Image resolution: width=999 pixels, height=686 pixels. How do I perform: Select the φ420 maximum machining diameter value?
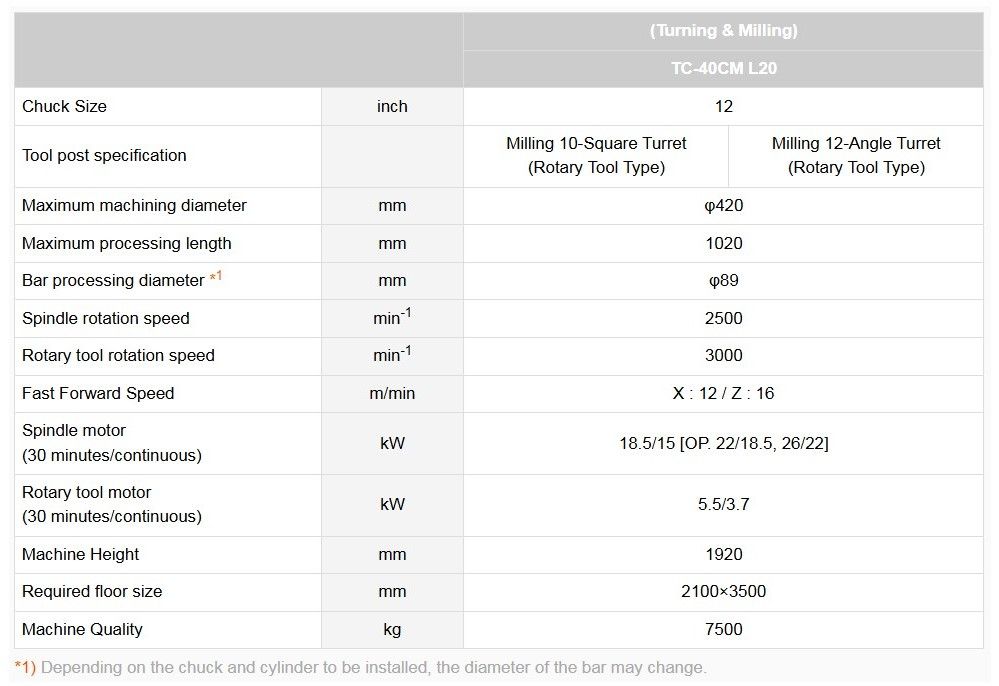(723, 205)
